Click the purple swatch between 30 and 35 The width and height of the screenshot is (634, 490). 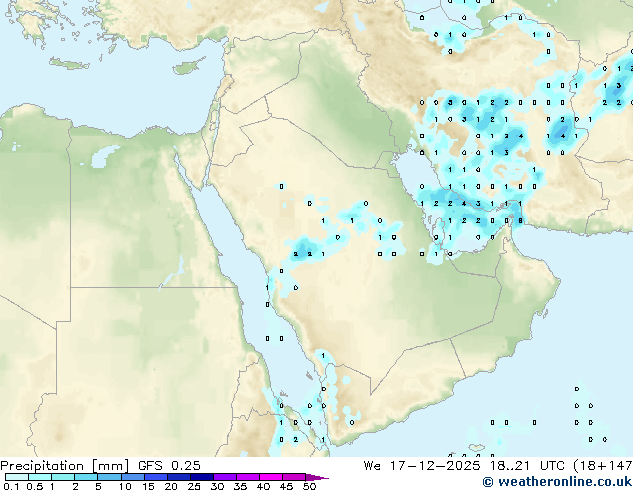tap(224, 477)
